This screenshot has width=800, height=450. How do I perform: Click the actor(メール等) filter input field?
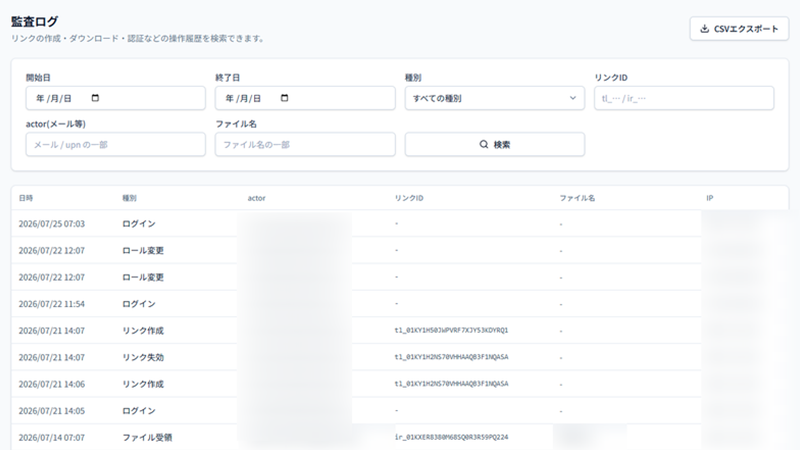pos(115,144)
